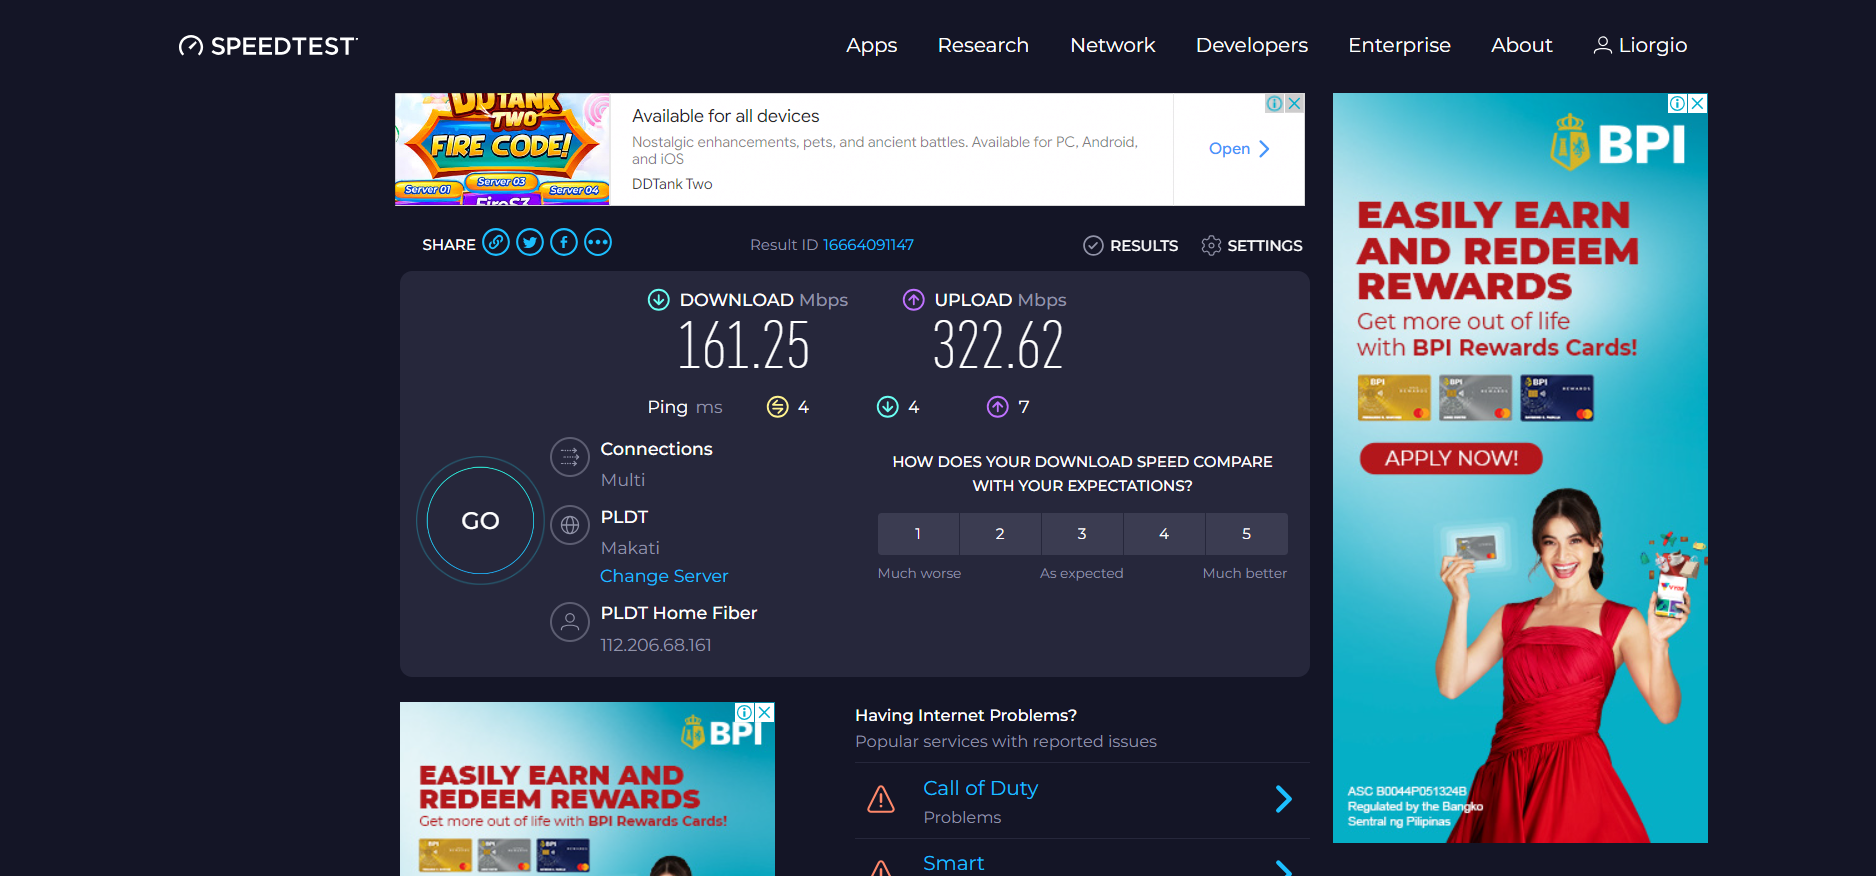Click the 'PLDT' server name
The image size is (1876, 876).
click(625, 517)
